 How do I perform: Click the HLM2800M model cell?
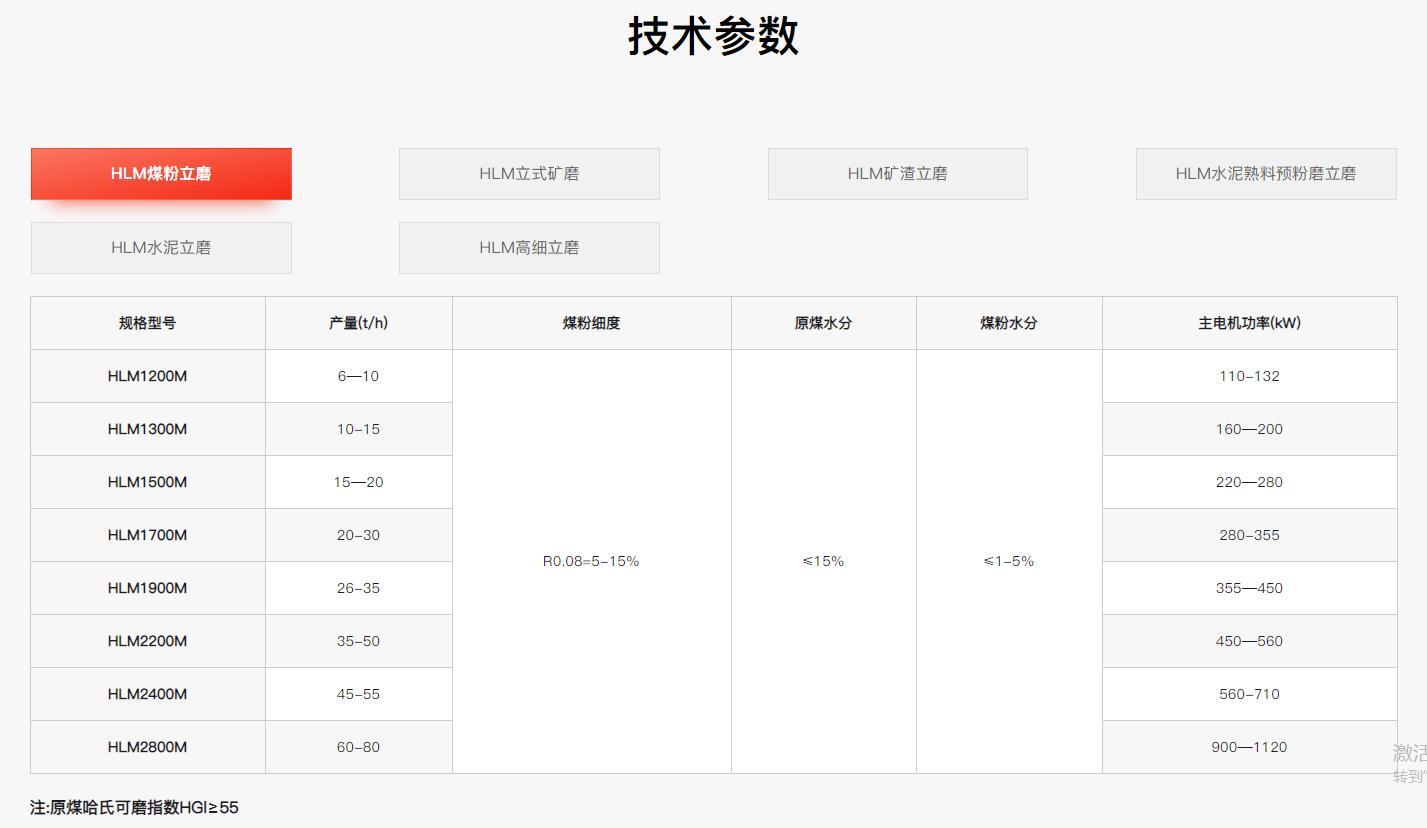pos(147,747)
